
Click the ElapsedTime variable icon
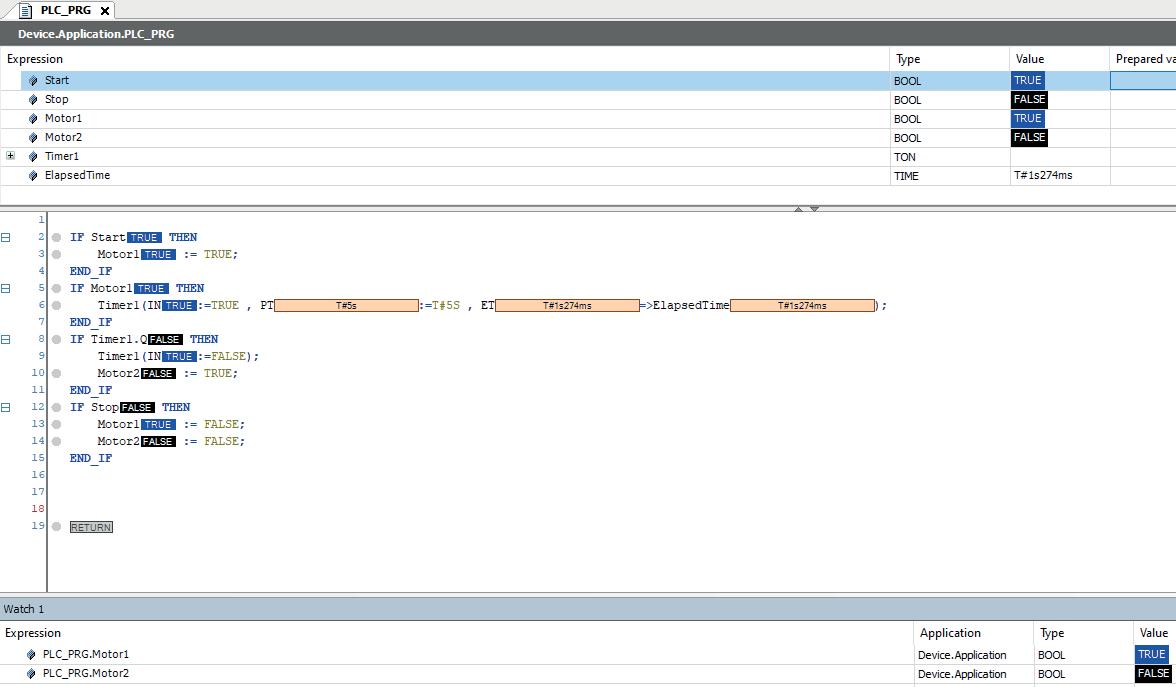pyautogui.click(x=32, y=176)
